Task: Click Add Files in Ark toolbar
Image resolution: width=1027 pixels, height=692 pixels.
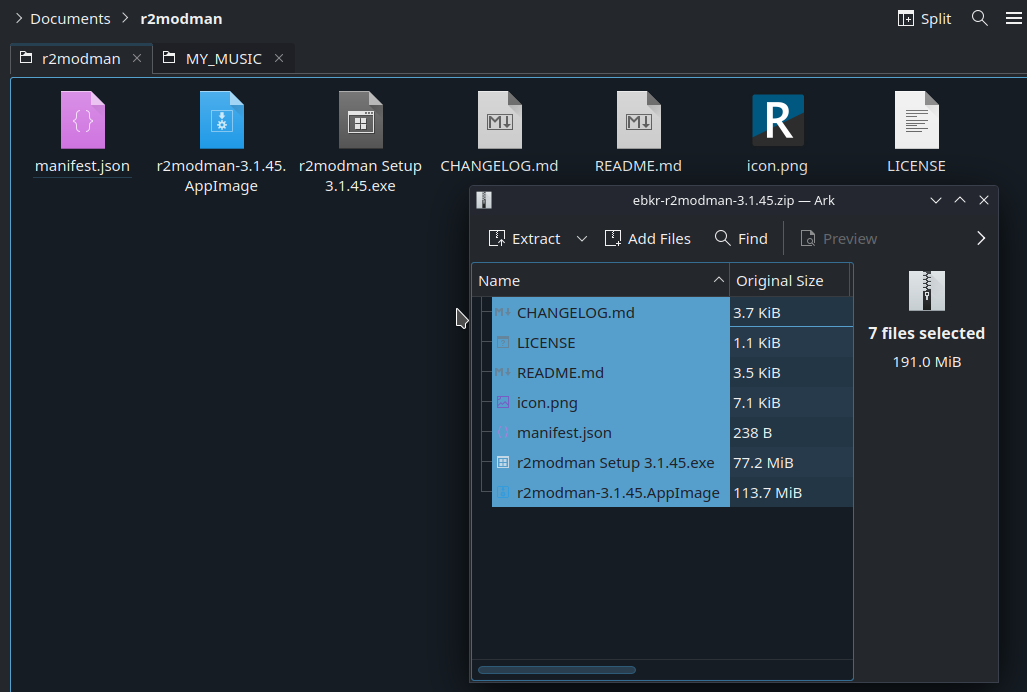Action: [647, 239]
